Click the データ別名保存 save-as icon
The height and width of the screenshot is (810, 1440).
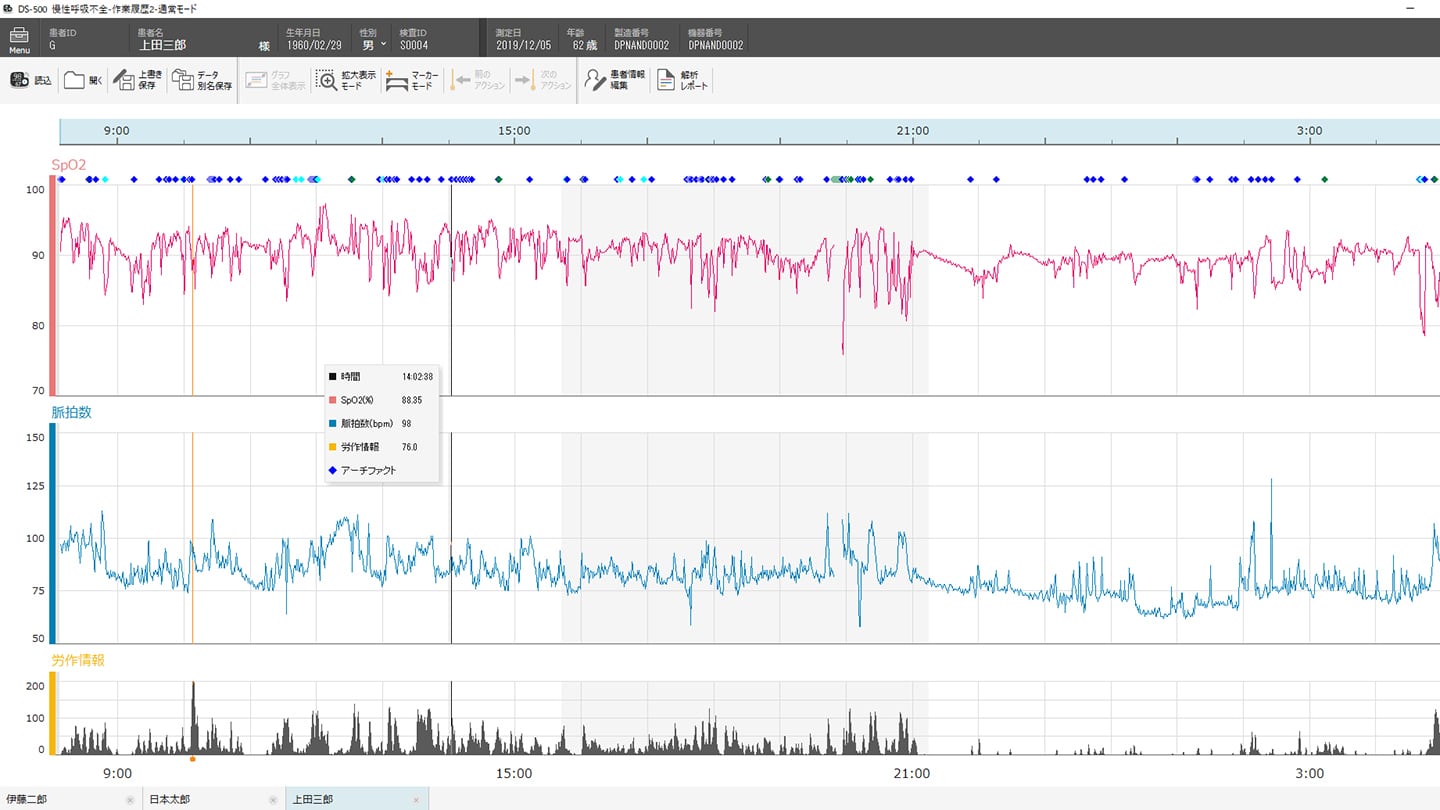(181, 80)
